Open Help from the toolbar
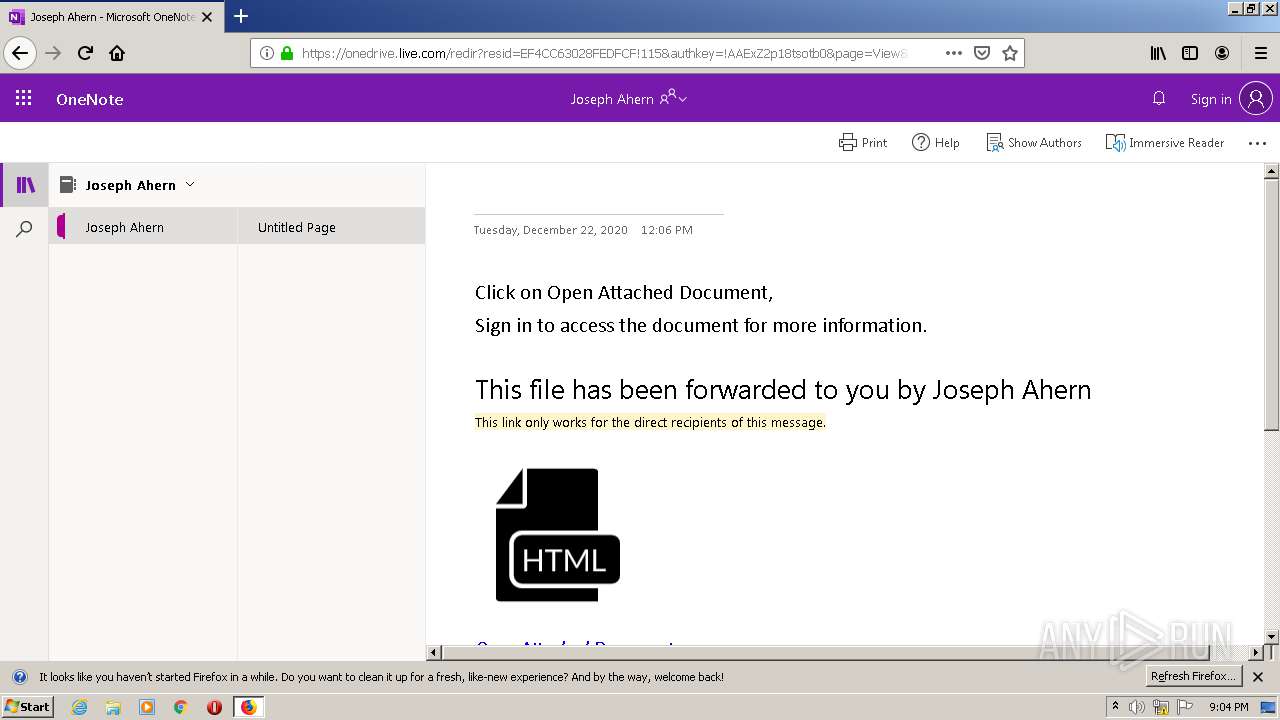The width and height of the screenshot is (1280, 720). coord(936,142)
